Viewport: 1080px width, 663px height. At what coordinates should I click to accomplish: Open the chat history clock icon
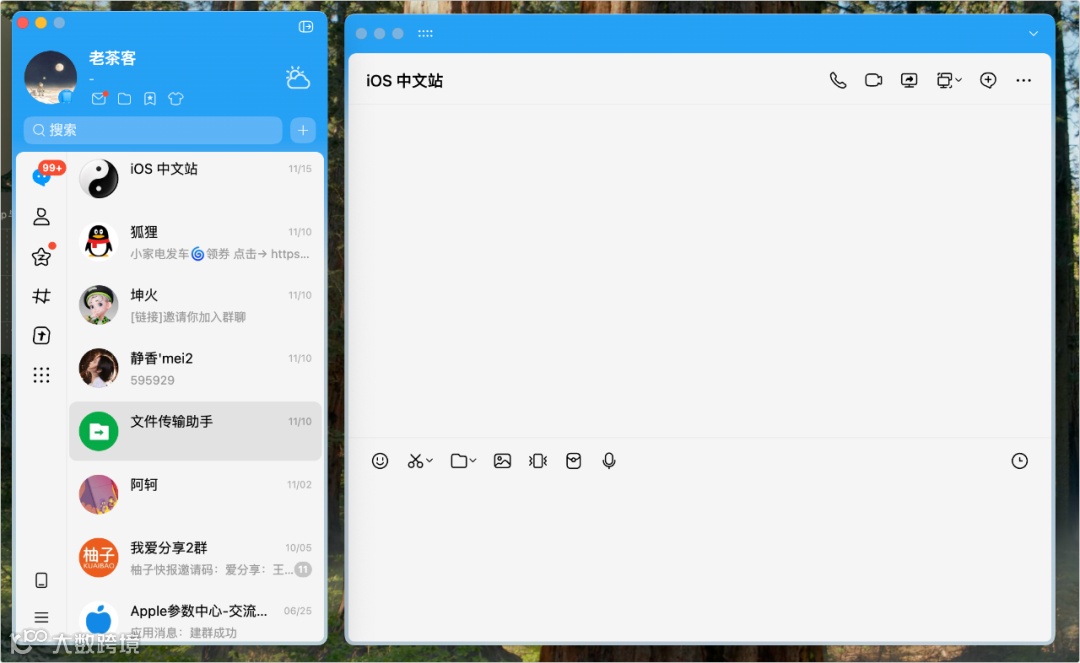coord(1019,461)
